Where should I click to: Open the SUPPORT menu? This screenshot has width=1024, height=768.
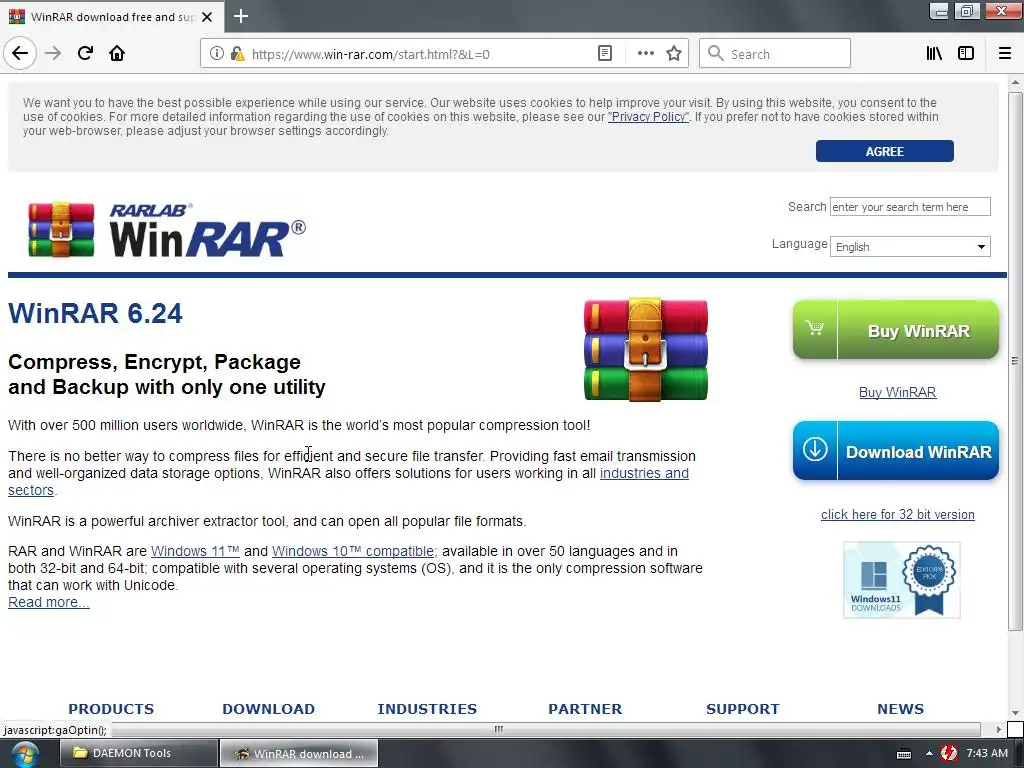(743, 709)
